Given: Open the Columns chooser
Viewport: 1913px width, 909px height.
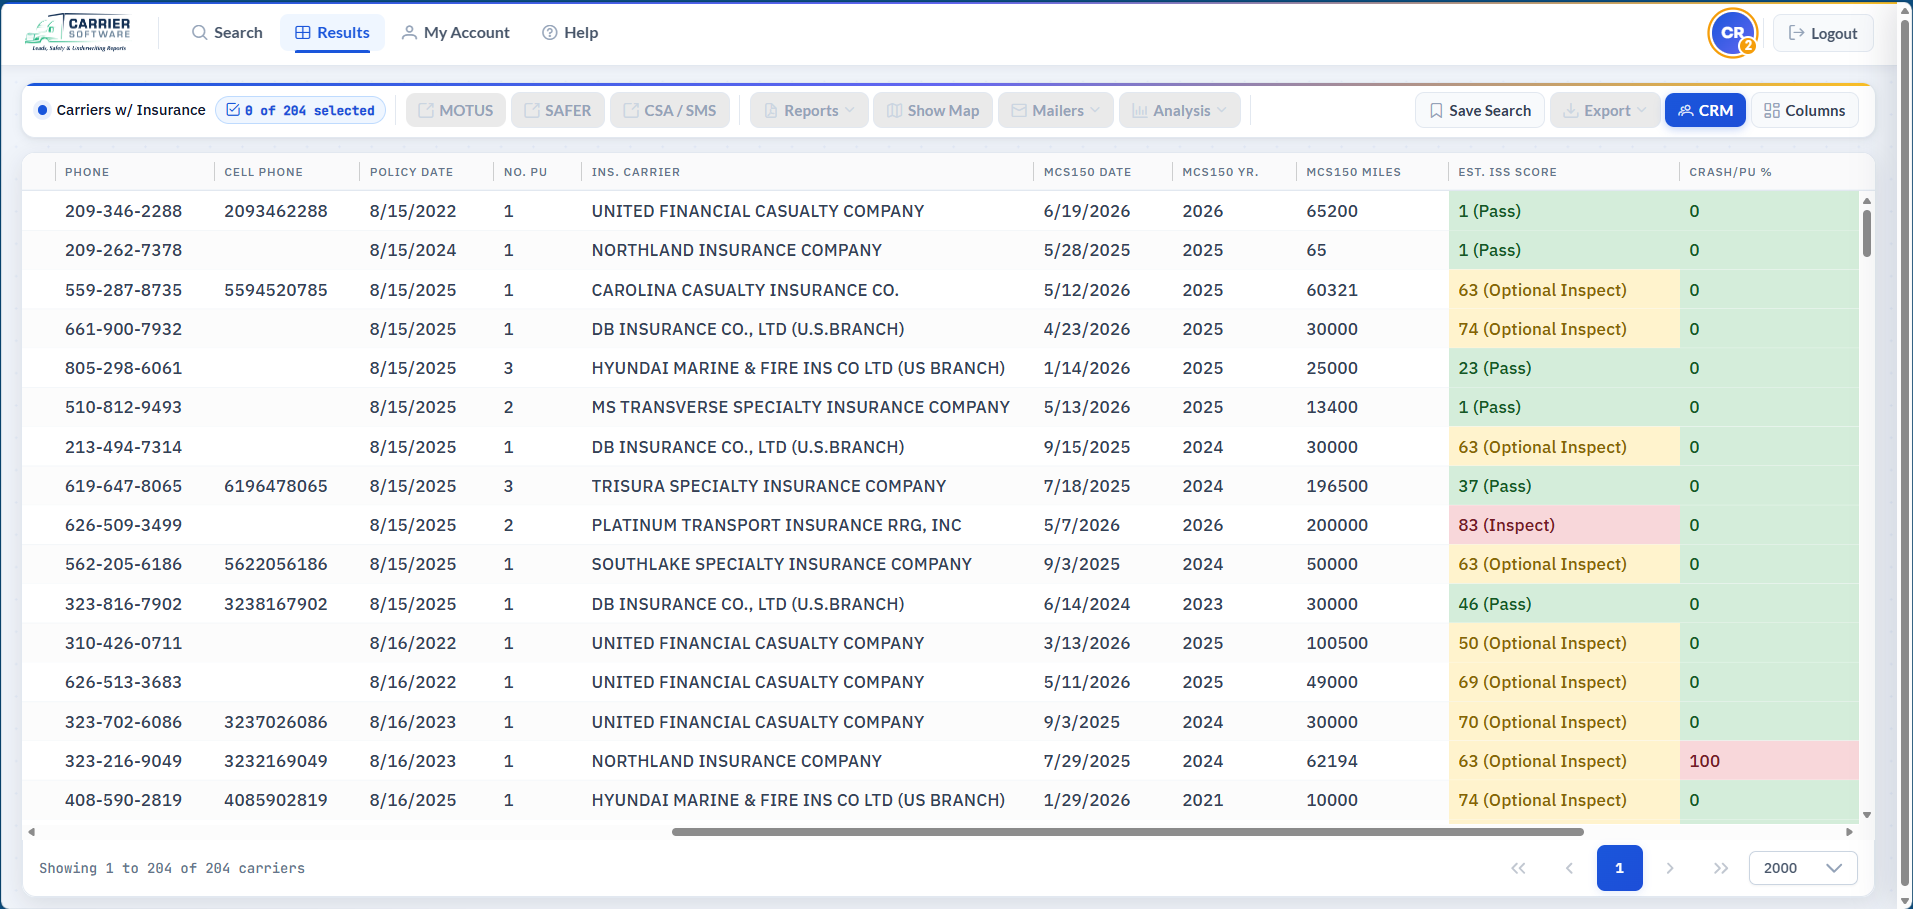Looking at the screenshot, I should tap(1805, 110).
